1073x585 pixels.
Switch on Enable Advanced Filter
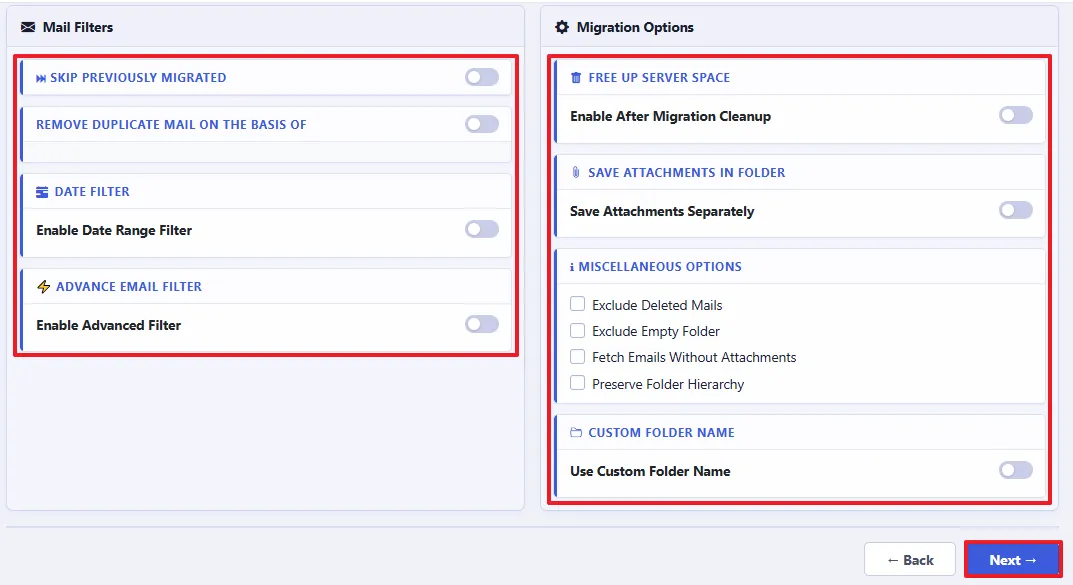coord(482,324)
